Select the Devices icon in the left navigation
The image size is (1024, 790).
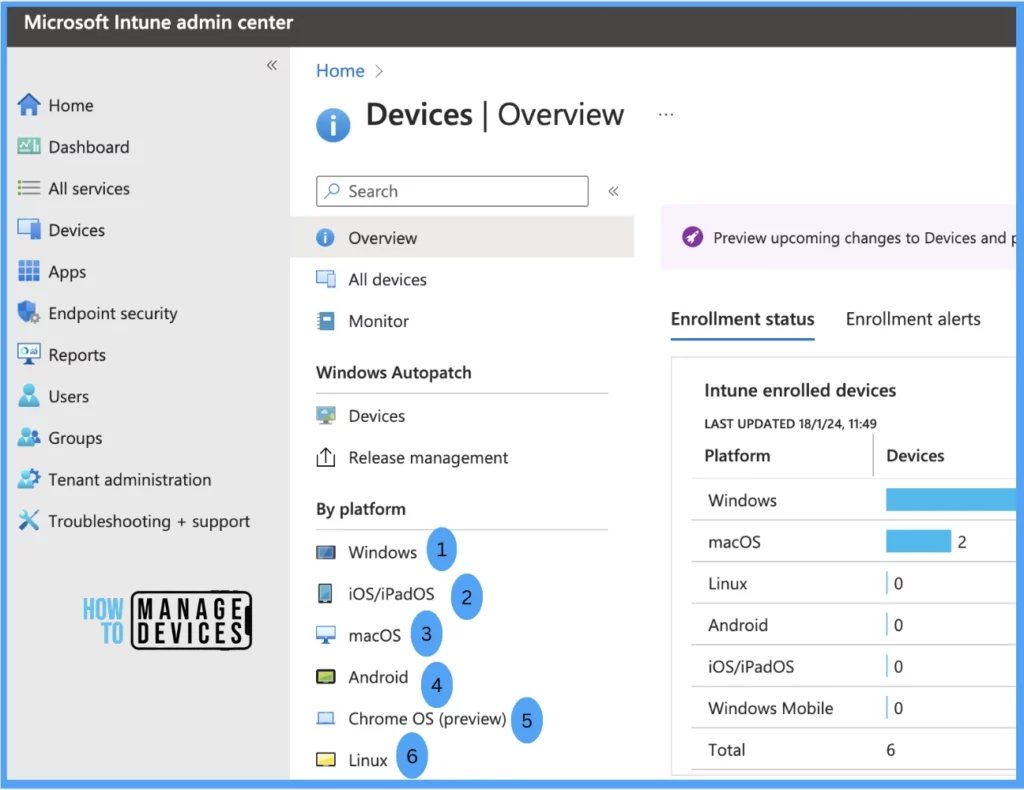coord(29,229)
